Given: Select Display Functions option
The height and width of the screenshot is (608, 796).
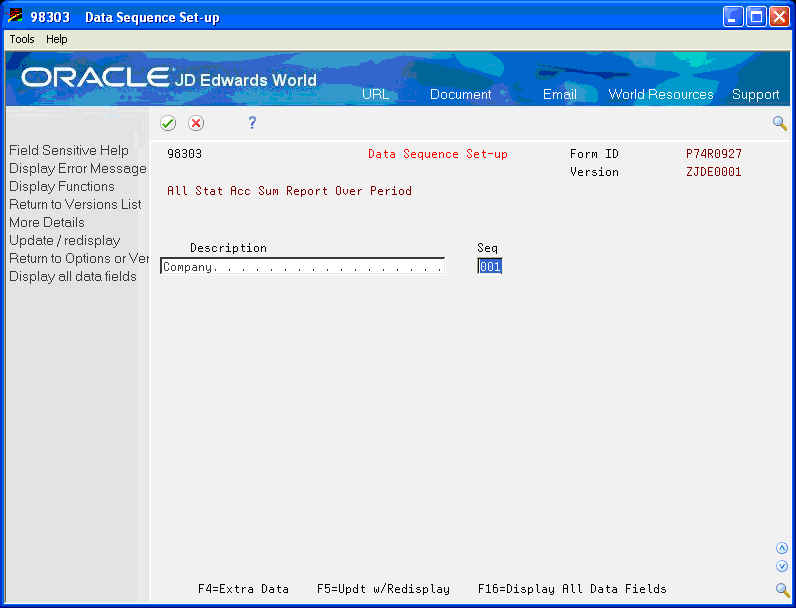Looking at the screenshot, I should [62, 186].
